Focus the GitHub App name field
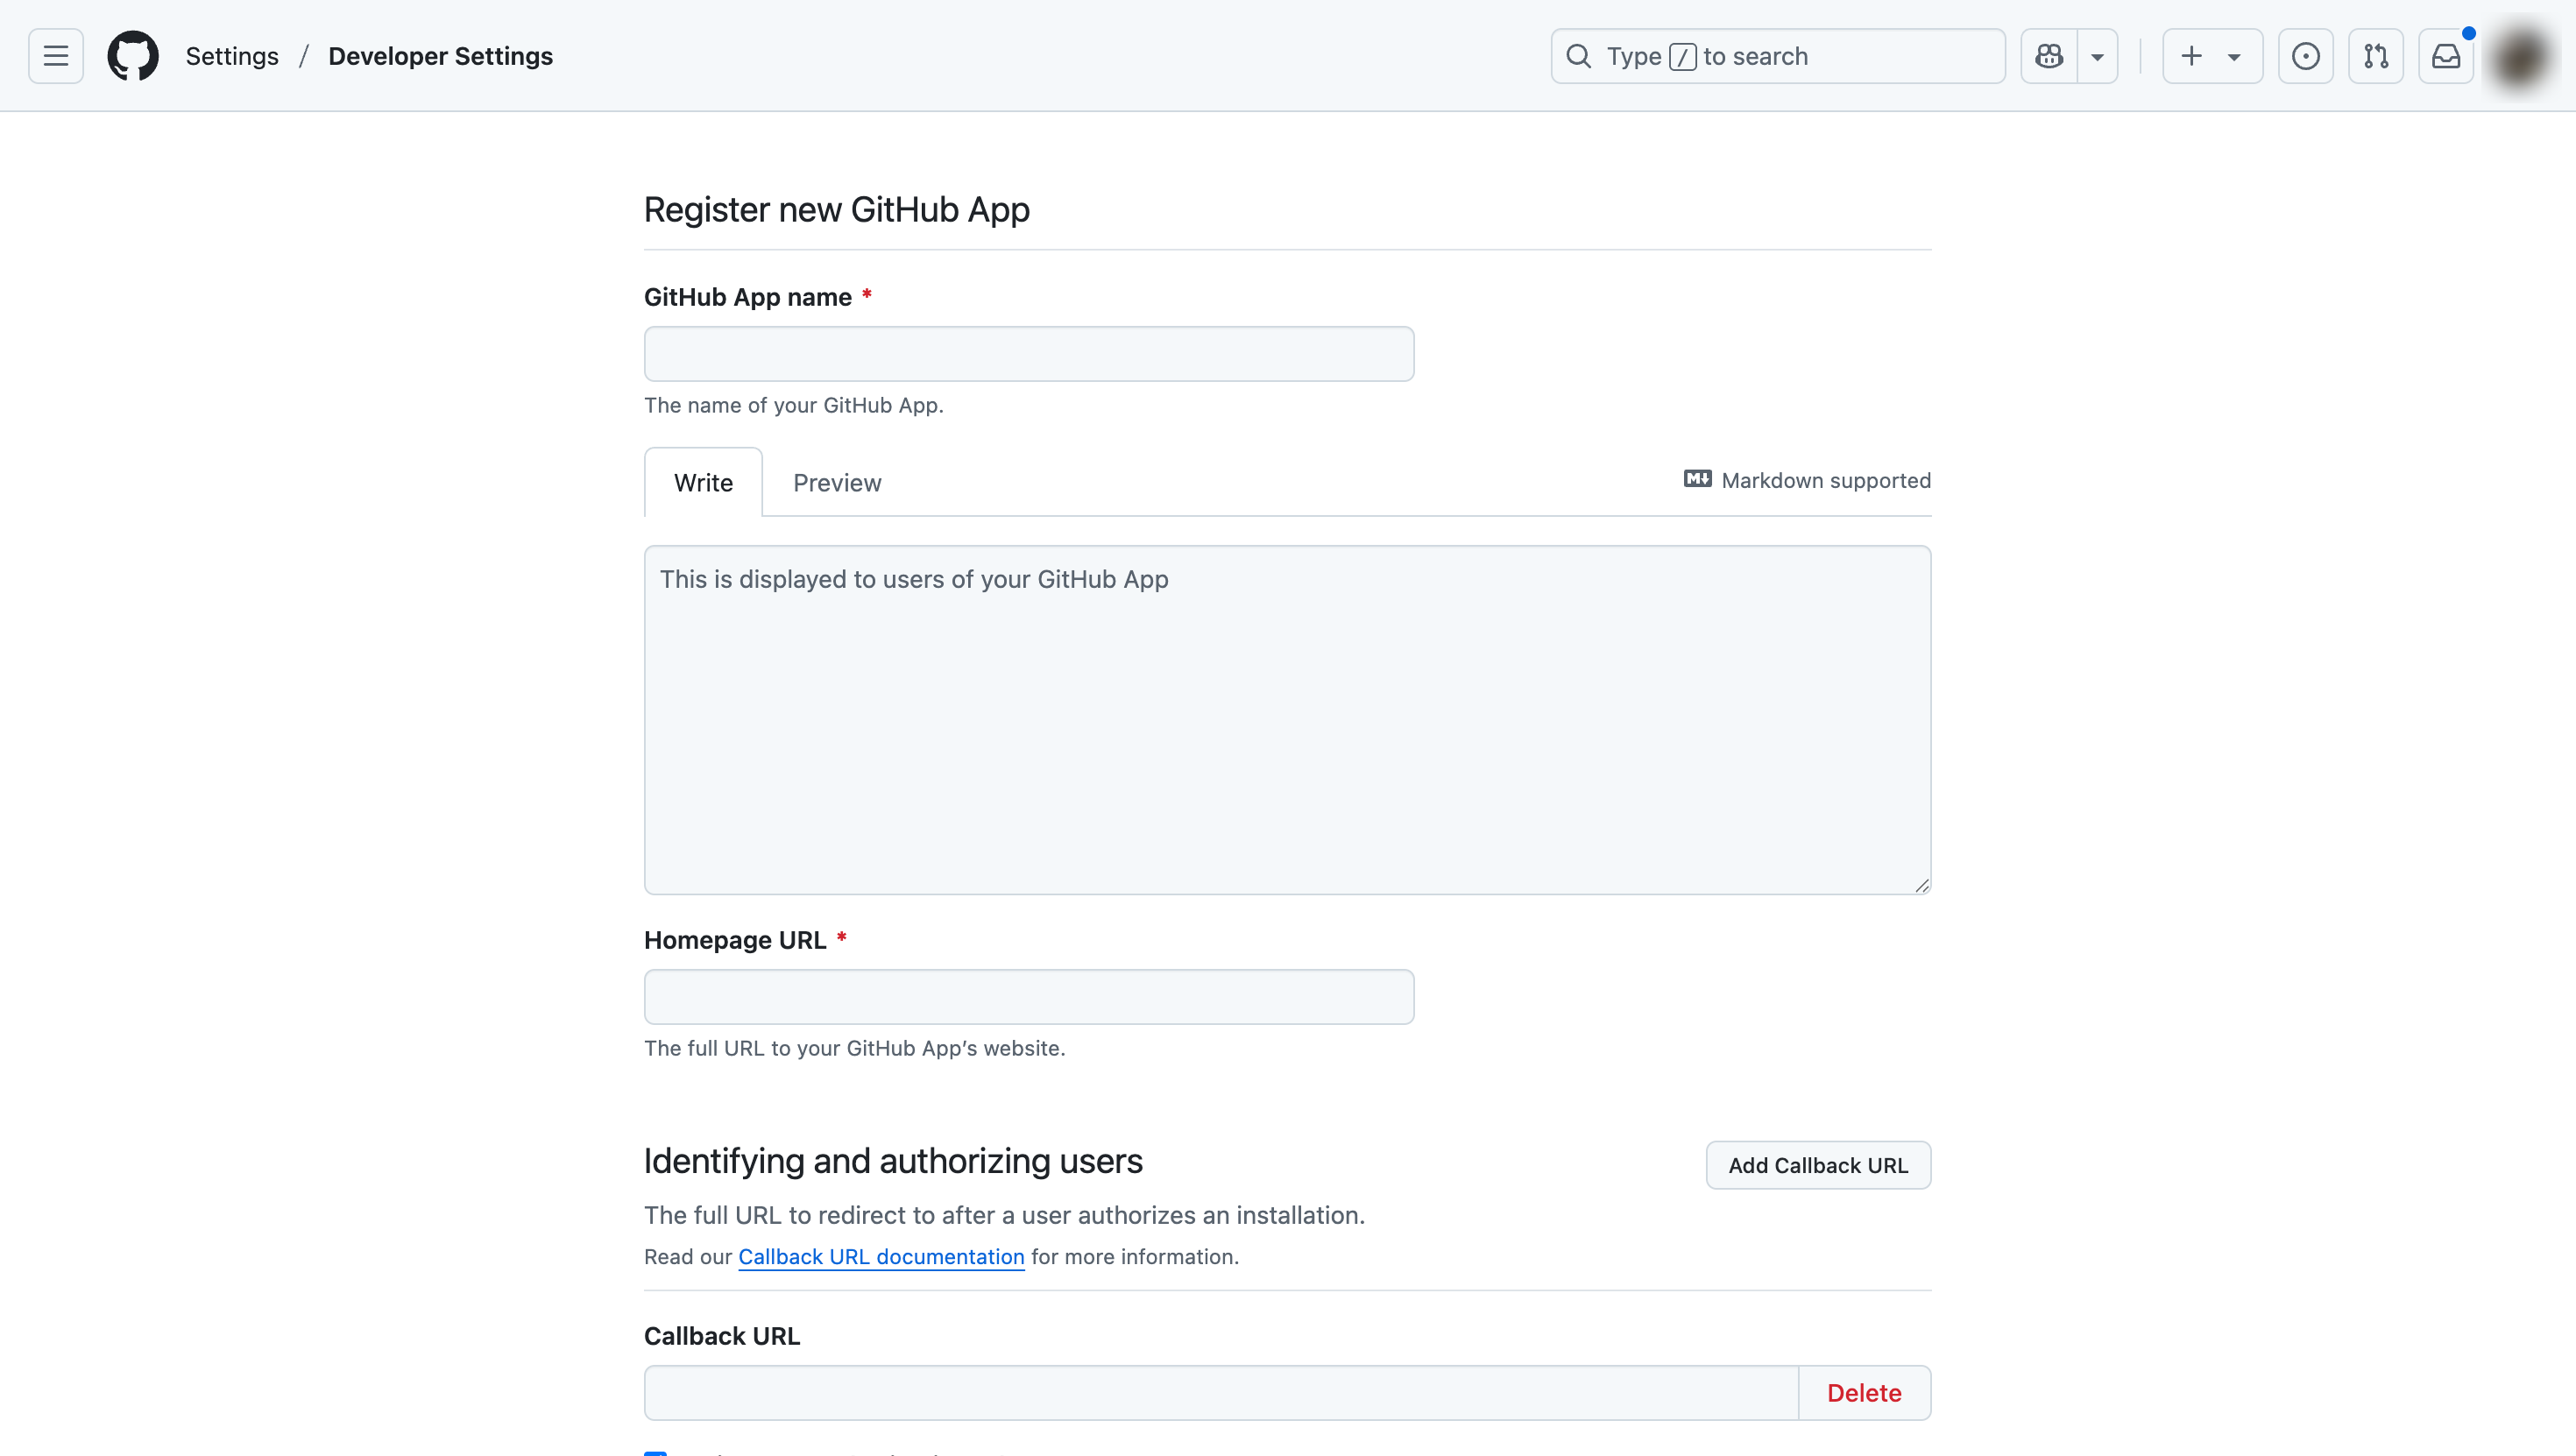The image size is (2576, 1456). (x=1028, y=354)
